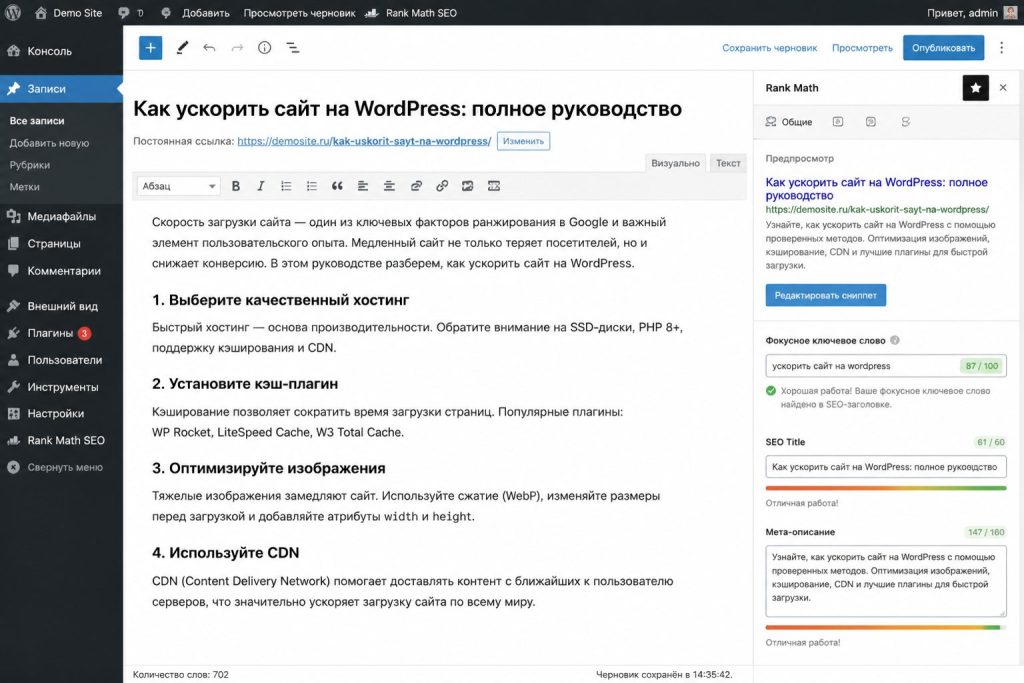
Task: Click the Просмотреть preview link
Action: point(862,48)
